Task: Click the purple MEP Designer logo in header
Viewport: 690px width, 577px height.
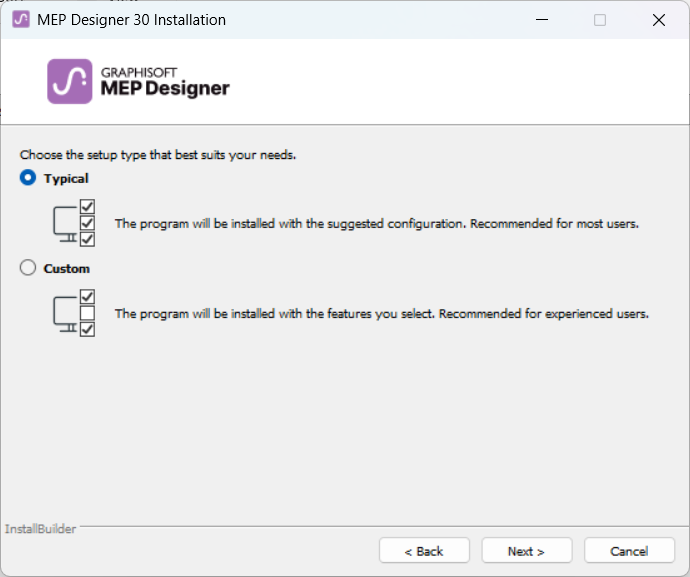Action: (x=70, y=81)
